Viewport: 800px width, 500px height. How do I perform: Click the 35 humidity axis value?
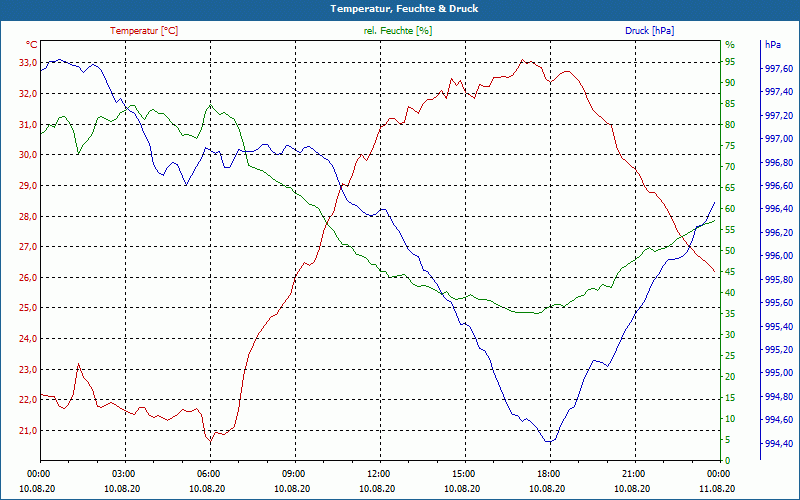tap(731, 314)
